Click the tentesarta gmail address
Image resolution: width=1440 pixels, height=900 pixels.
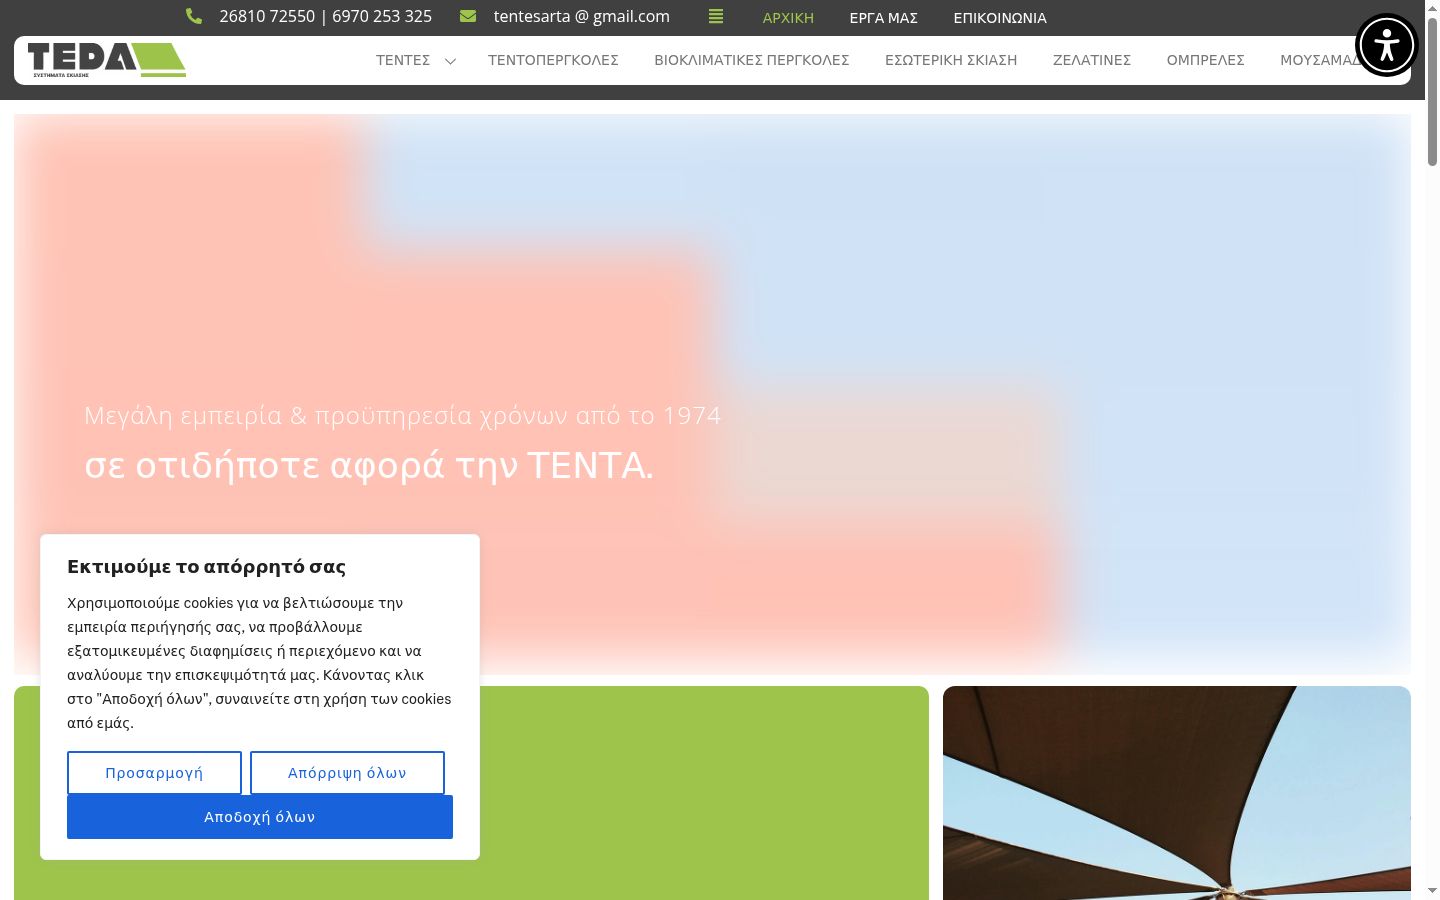coord(582,16)
